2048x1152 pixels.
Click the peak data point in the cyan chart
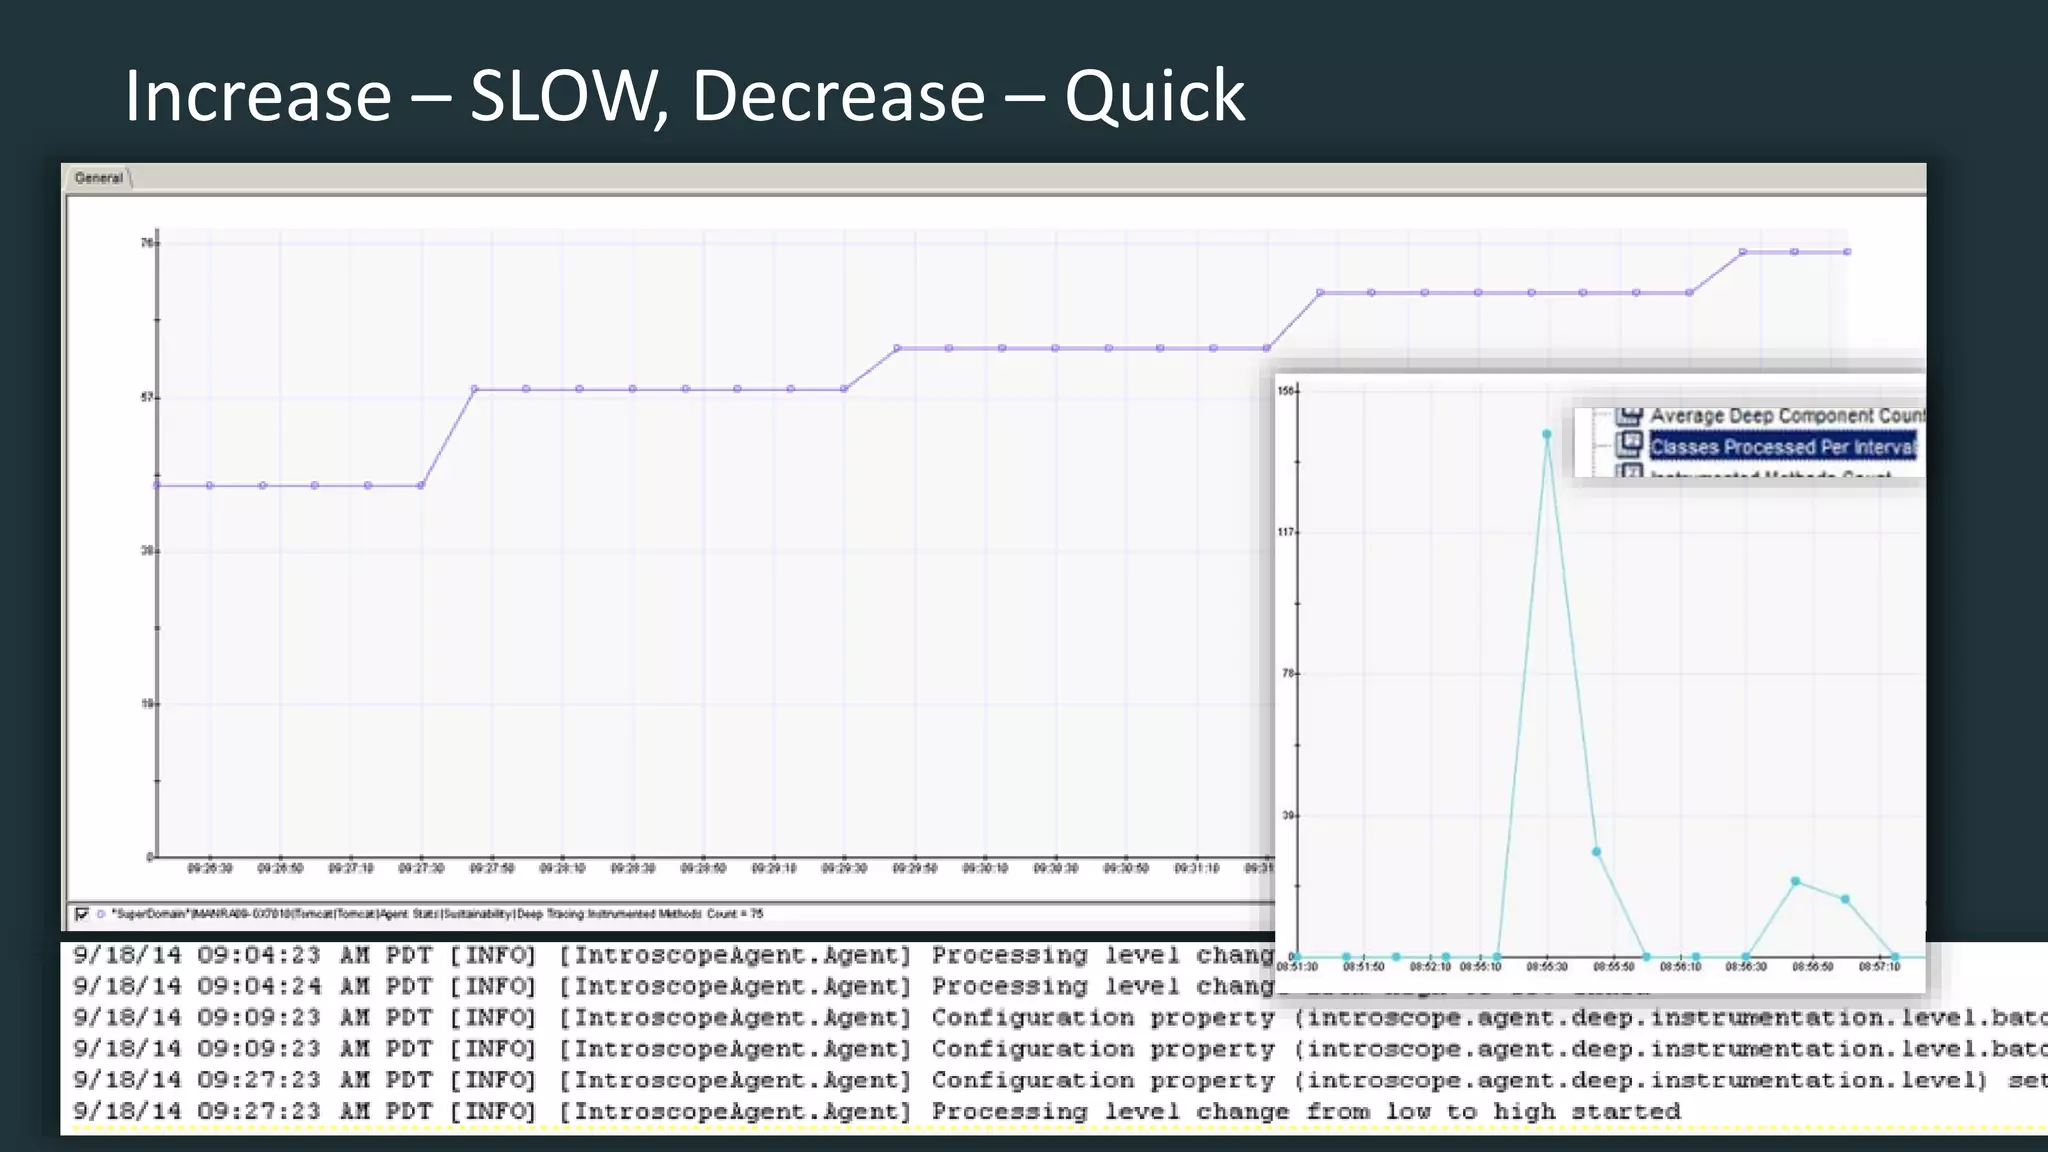click(x=1547, y=434)
